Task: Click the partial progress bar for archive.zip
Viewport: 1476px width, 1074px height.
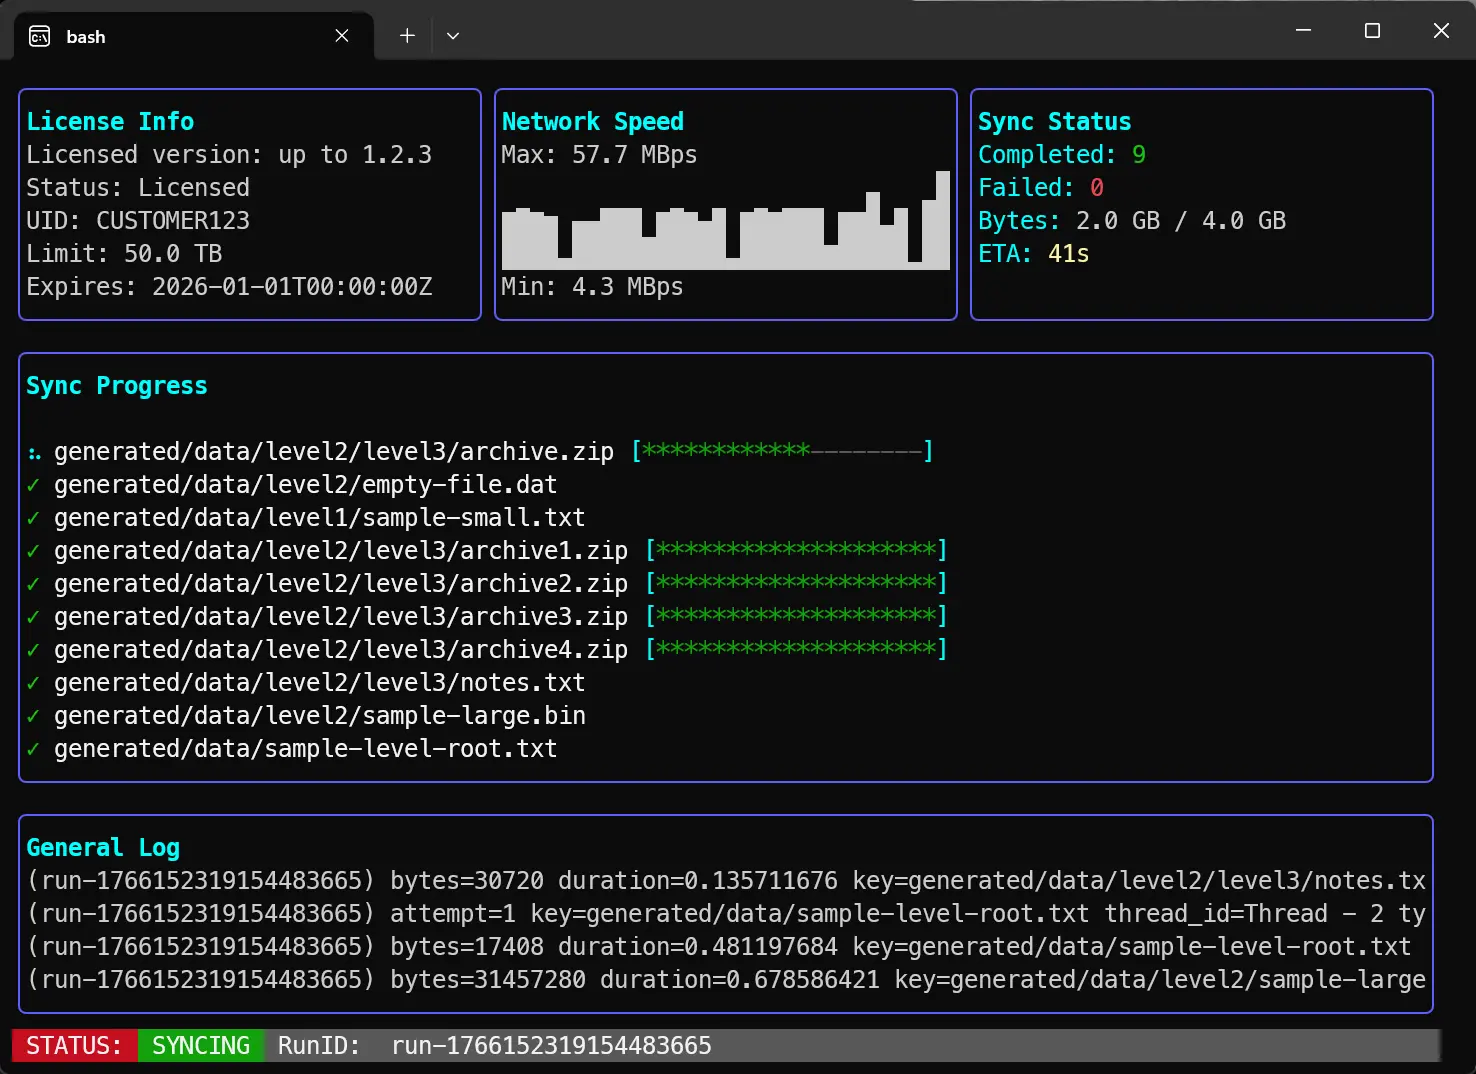Action: (782, 451)
